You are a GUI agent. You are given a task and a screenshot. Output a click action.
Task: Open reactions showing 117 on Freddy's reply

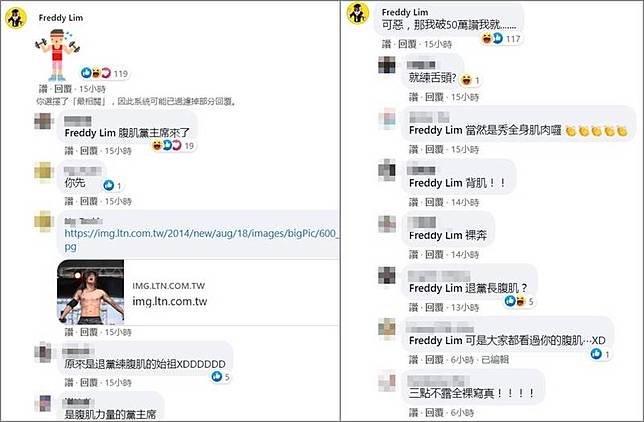(501, 39)
